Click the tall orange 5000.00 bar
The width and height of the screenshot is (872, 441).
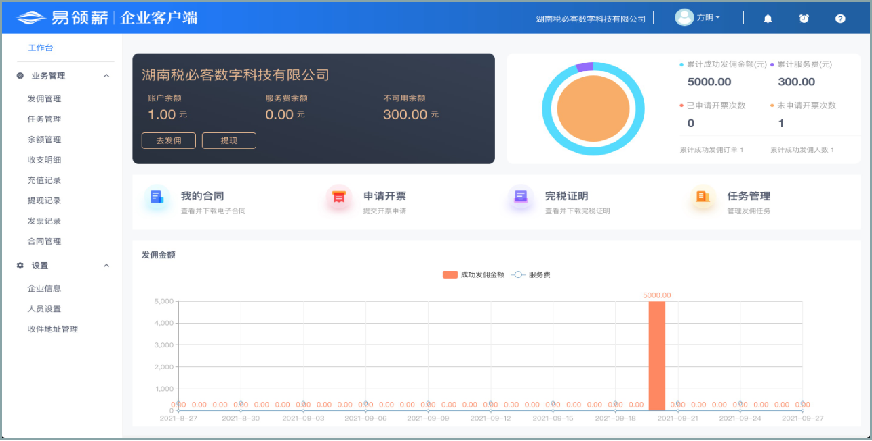[x=657, y=356]
